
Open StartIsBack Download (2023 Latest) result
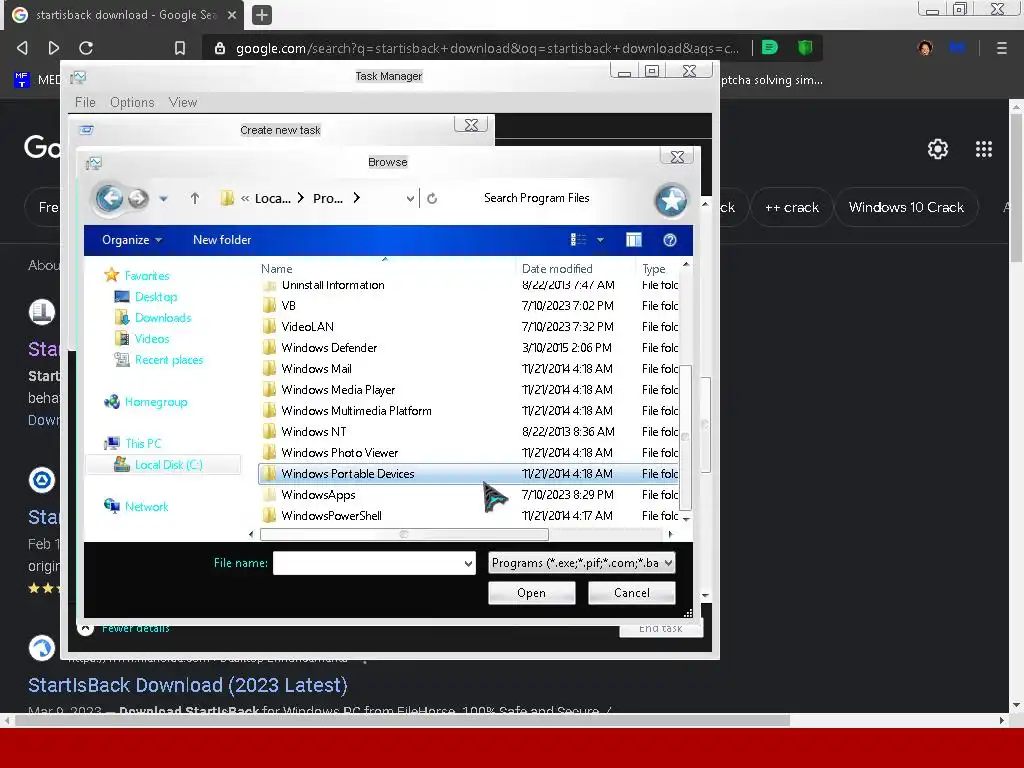[187, 685]
